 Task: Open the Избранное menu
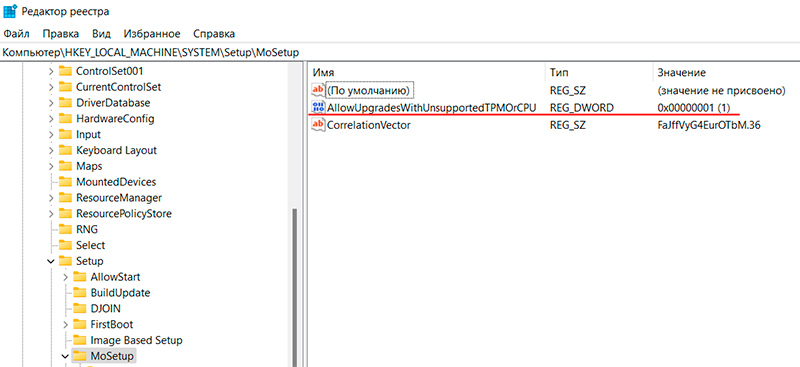[x=152, y=34]
